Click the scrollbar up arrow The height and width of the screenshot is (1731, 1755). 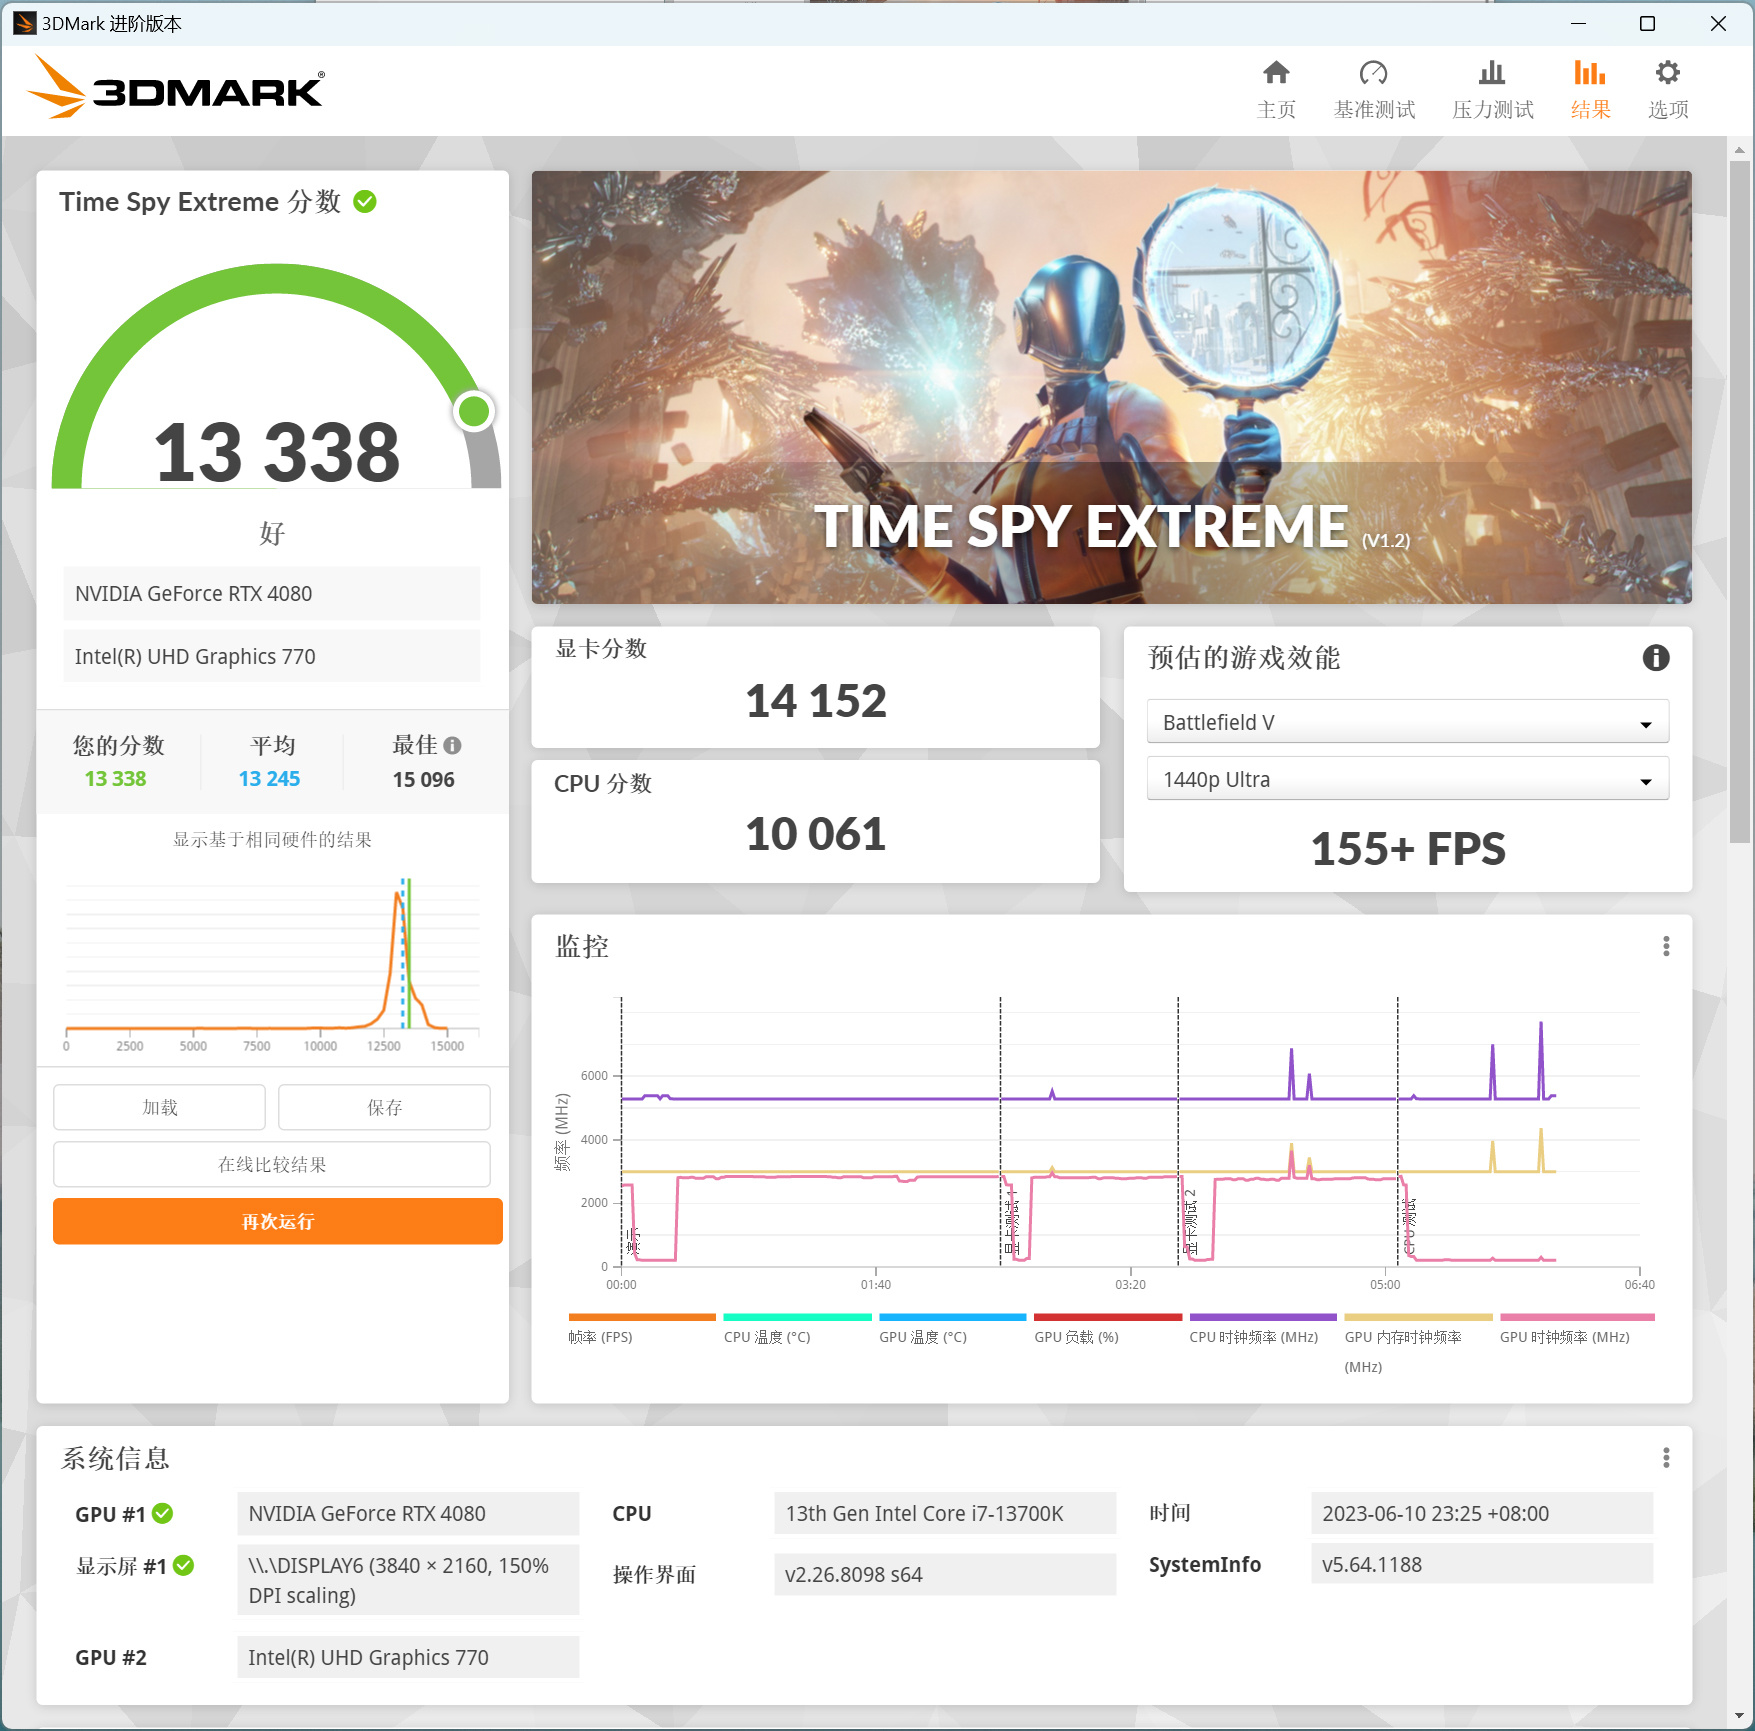click(x=1740, y=149)
